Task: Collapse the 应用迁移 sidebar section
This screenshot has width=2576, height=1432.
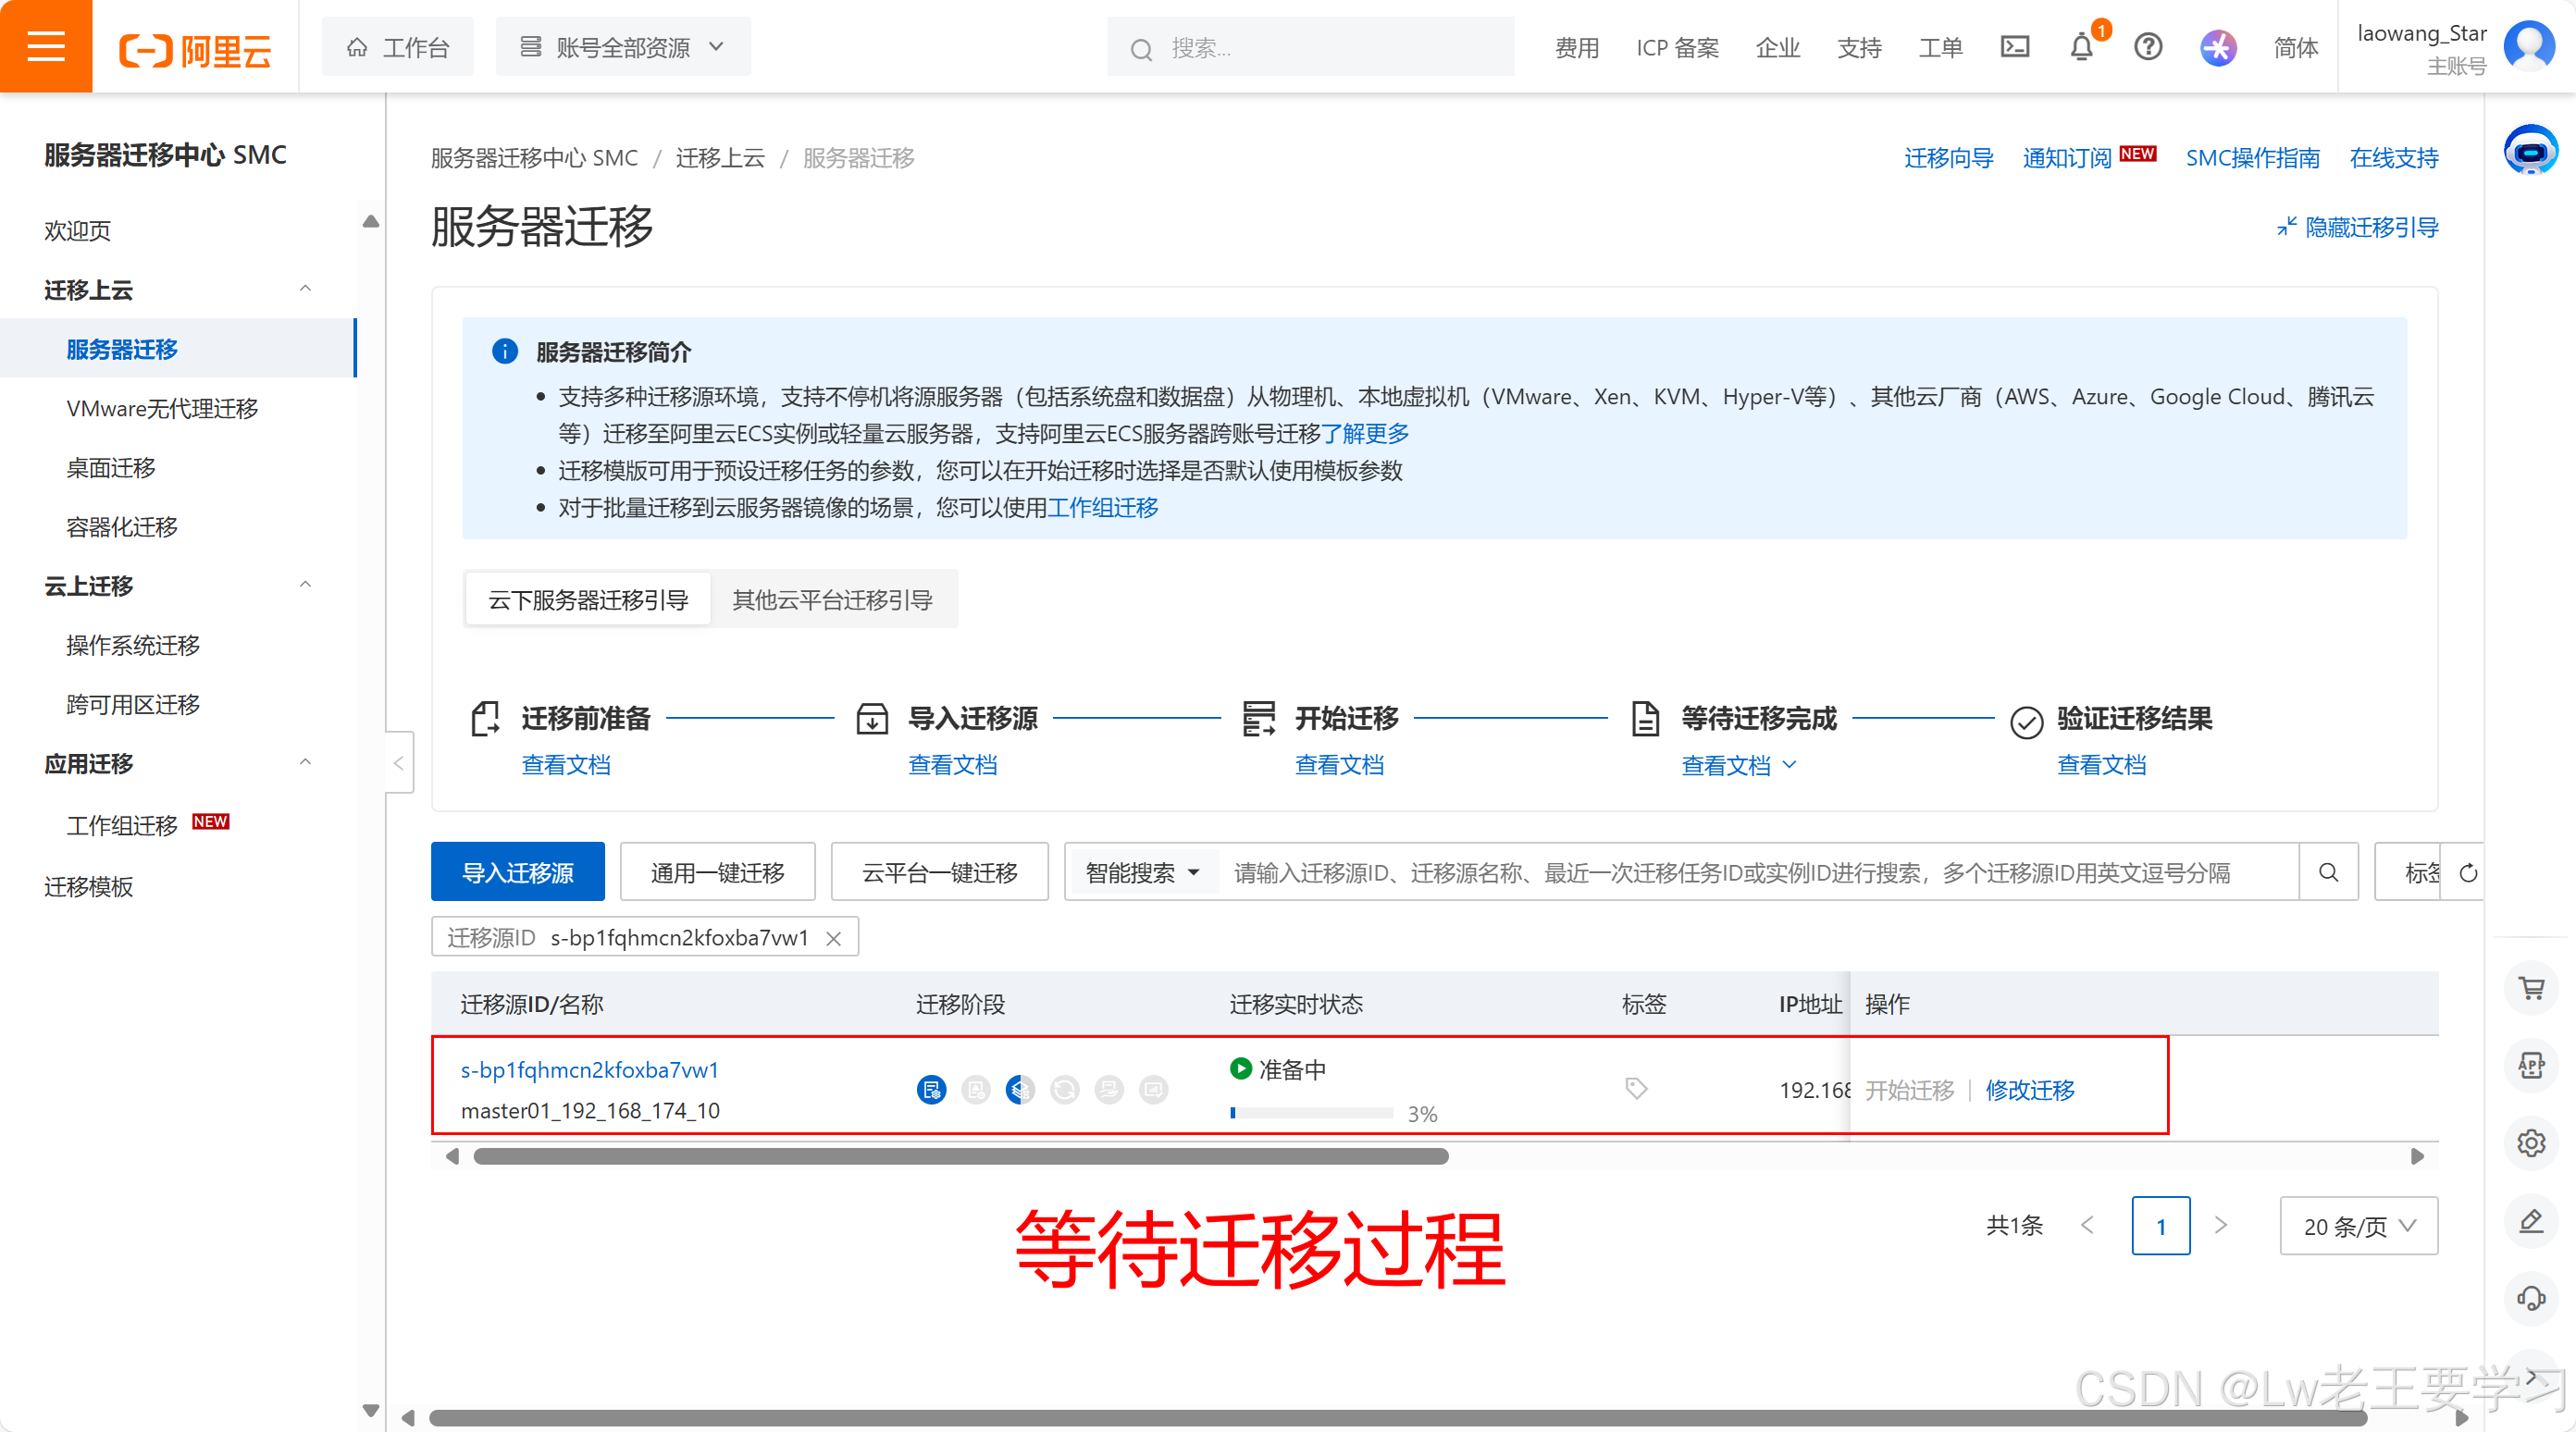Action: (x=306, y=763)
